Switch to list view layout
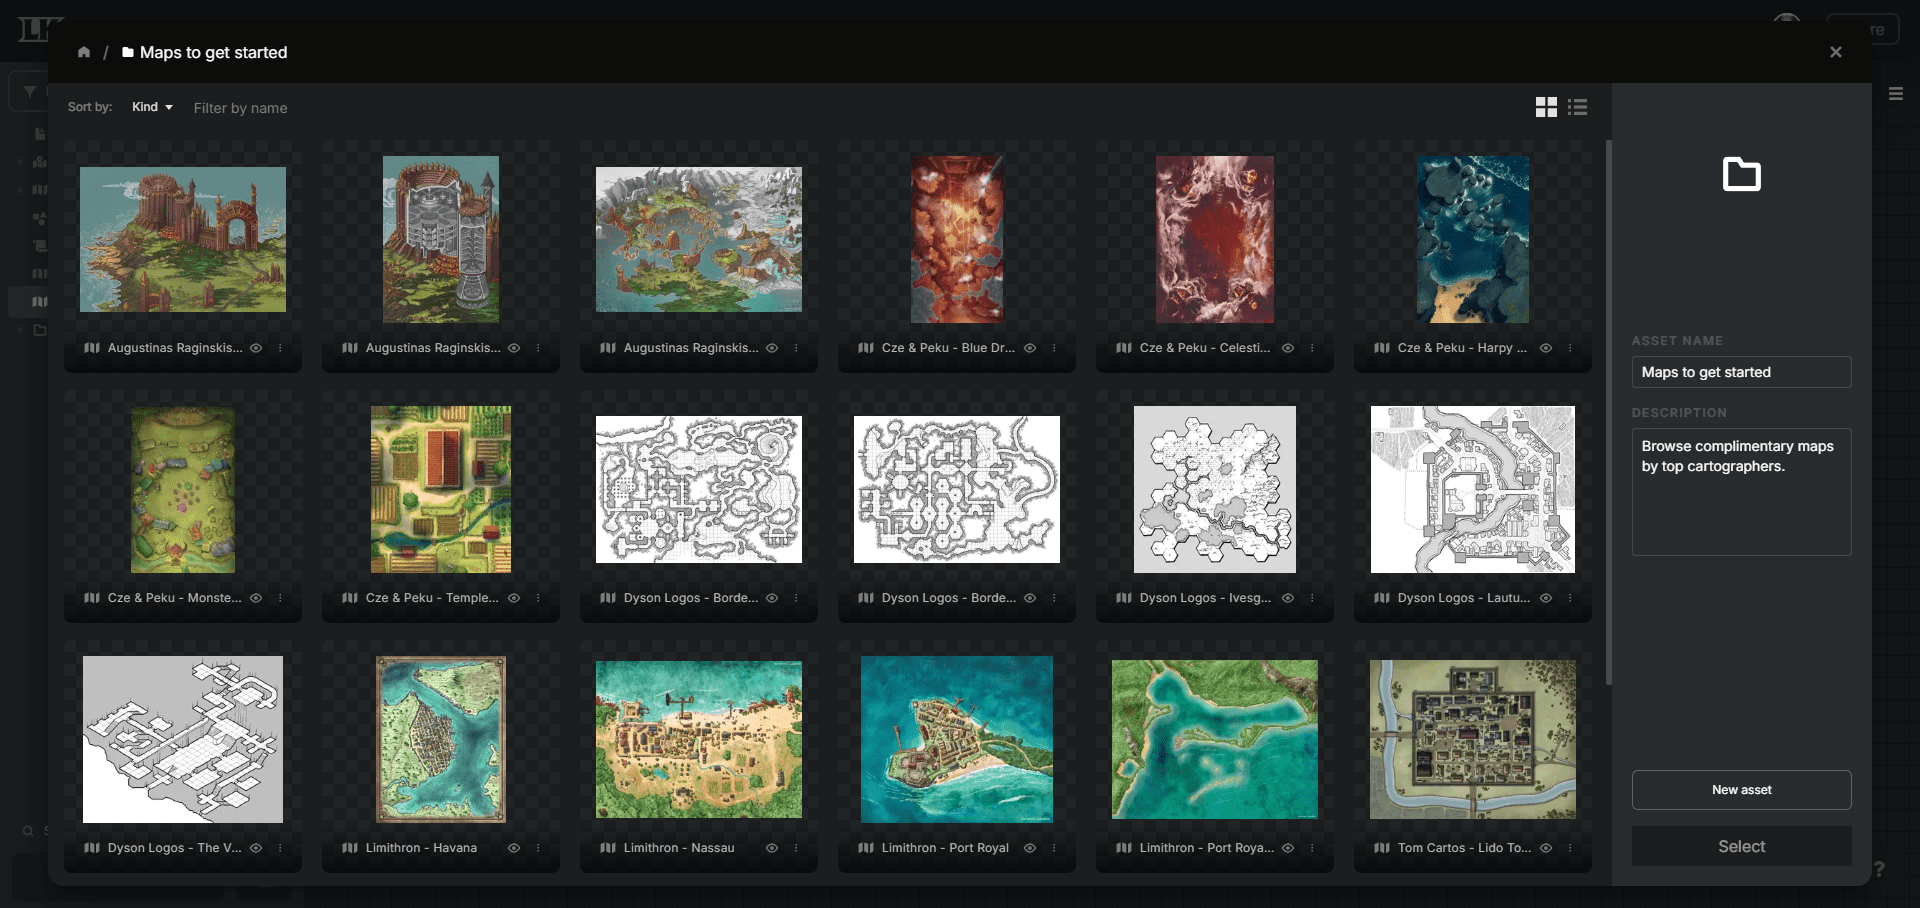Screen dimensions: 1920x908 [1577, 107]
